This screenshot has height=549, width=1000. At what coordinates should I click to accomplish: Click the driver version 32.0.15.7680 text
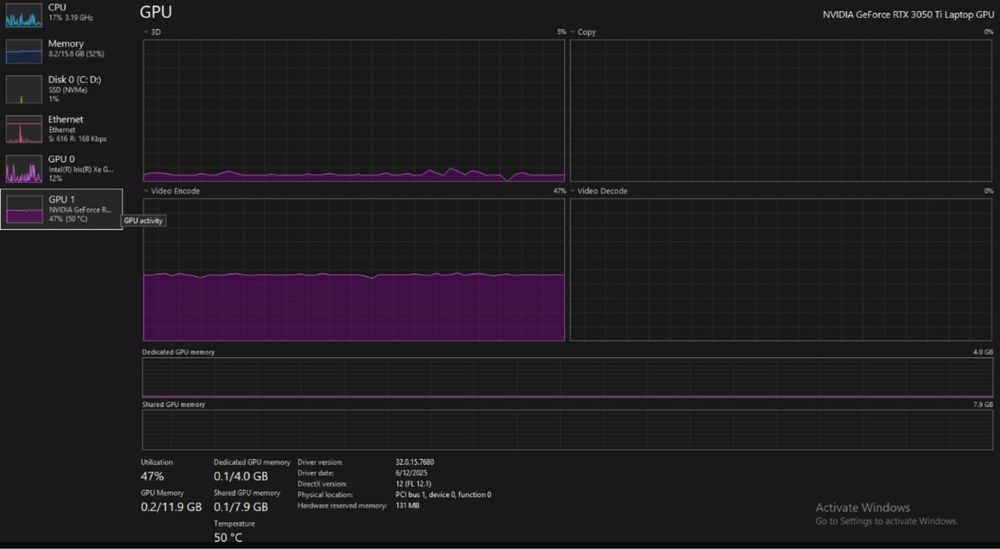pyautogui.click(x=415, y=462)
